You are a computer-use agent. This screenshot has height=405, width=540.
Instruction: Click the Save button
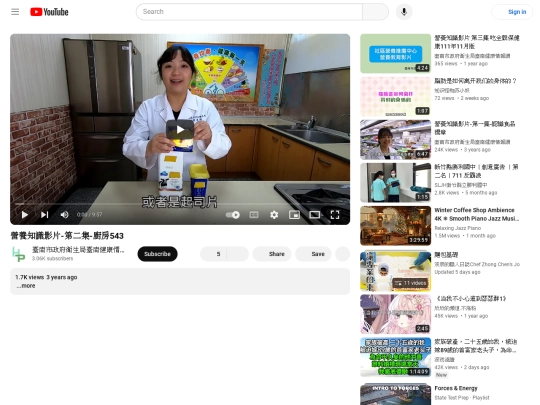pyautogui.click(x=313, y=254)
